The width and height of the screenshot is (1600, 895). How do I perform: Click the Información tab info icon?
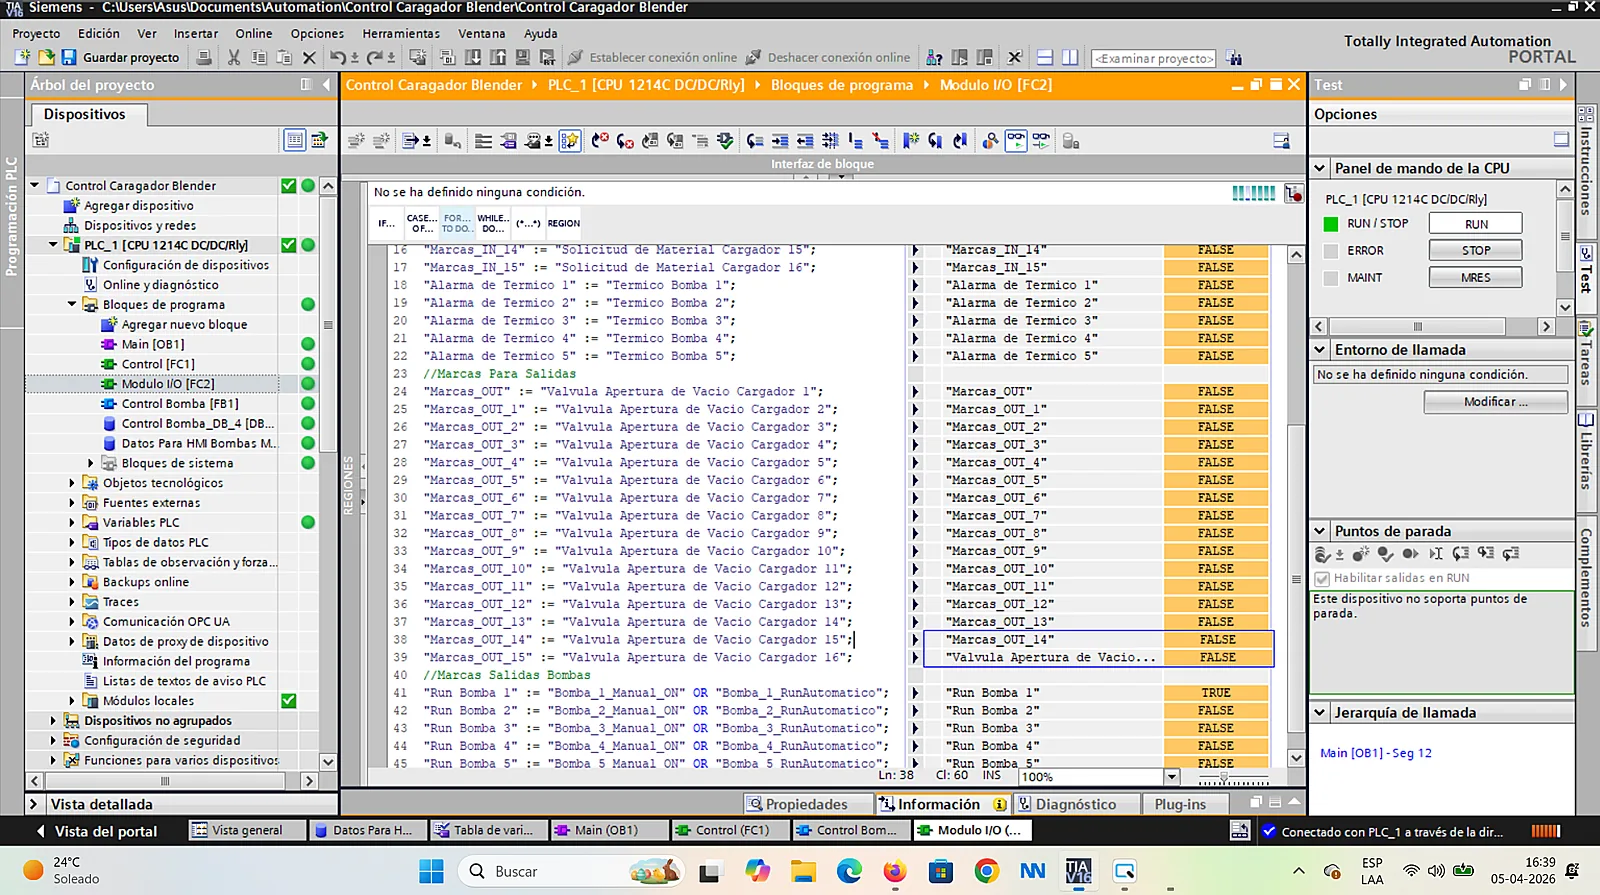[1000, 804]
